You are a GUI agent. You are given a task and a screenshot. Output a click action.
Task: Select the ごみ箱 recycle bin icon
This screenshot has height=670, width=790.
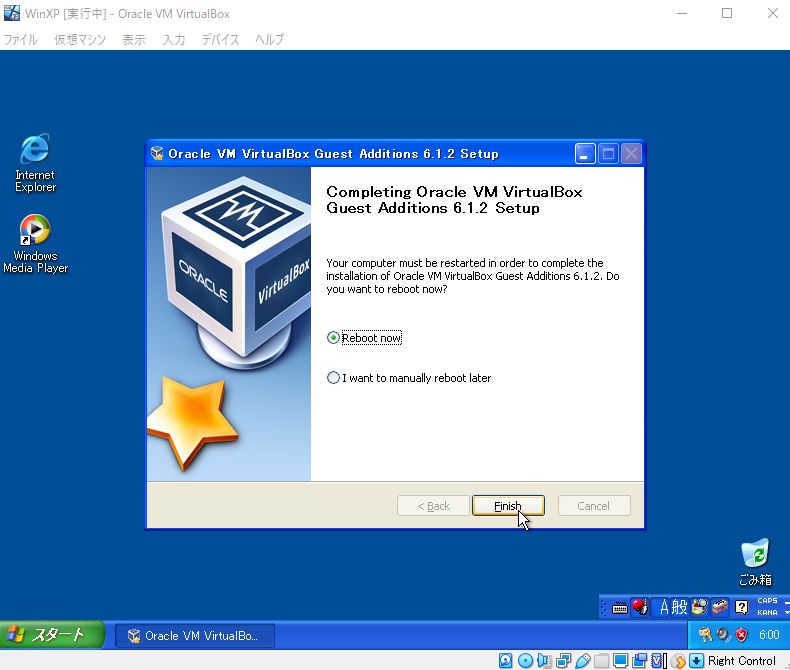pyautogui.click(x=755, y=562)
